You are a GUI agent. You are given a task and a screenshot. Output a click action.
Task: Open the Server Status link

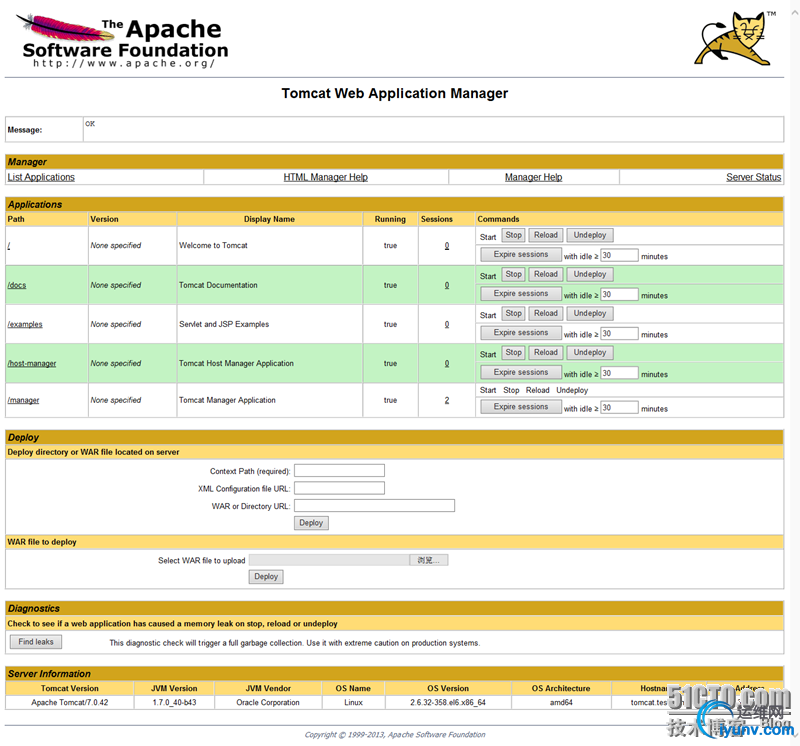(x=753, y=177)
